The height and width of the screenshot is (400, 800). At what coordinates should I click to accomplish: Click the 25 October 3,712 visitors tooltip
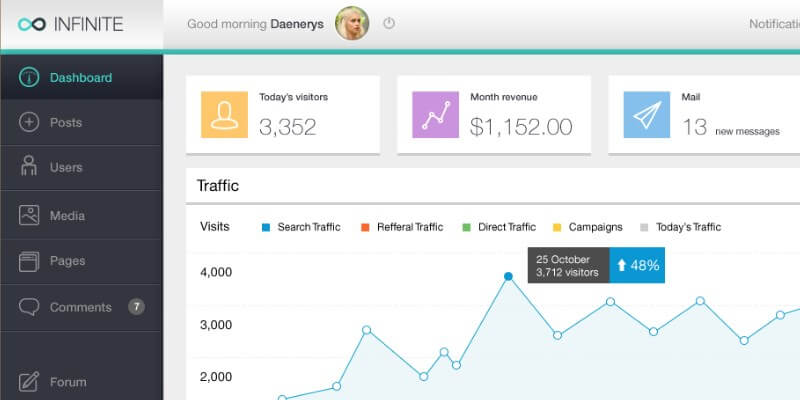[x=568, y=265]
